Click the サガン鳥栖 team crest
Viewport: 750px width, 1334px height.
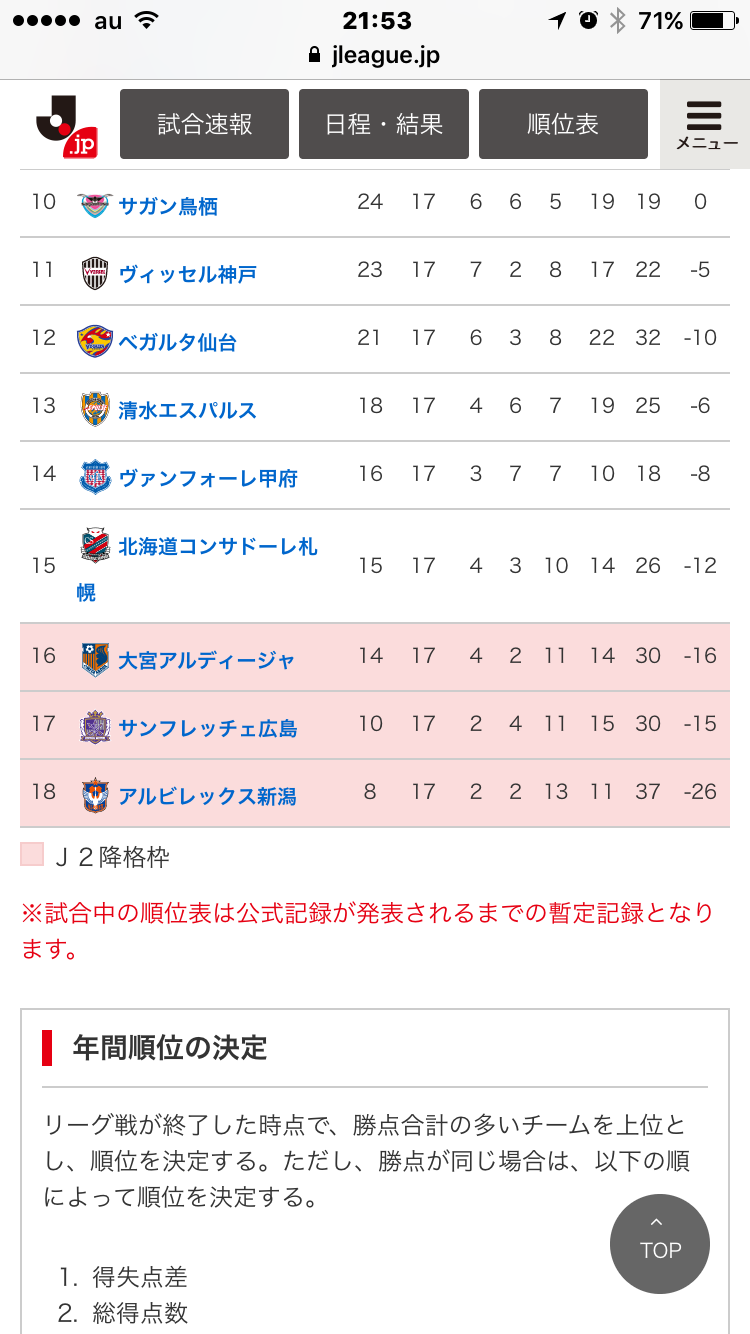[95, 205]
